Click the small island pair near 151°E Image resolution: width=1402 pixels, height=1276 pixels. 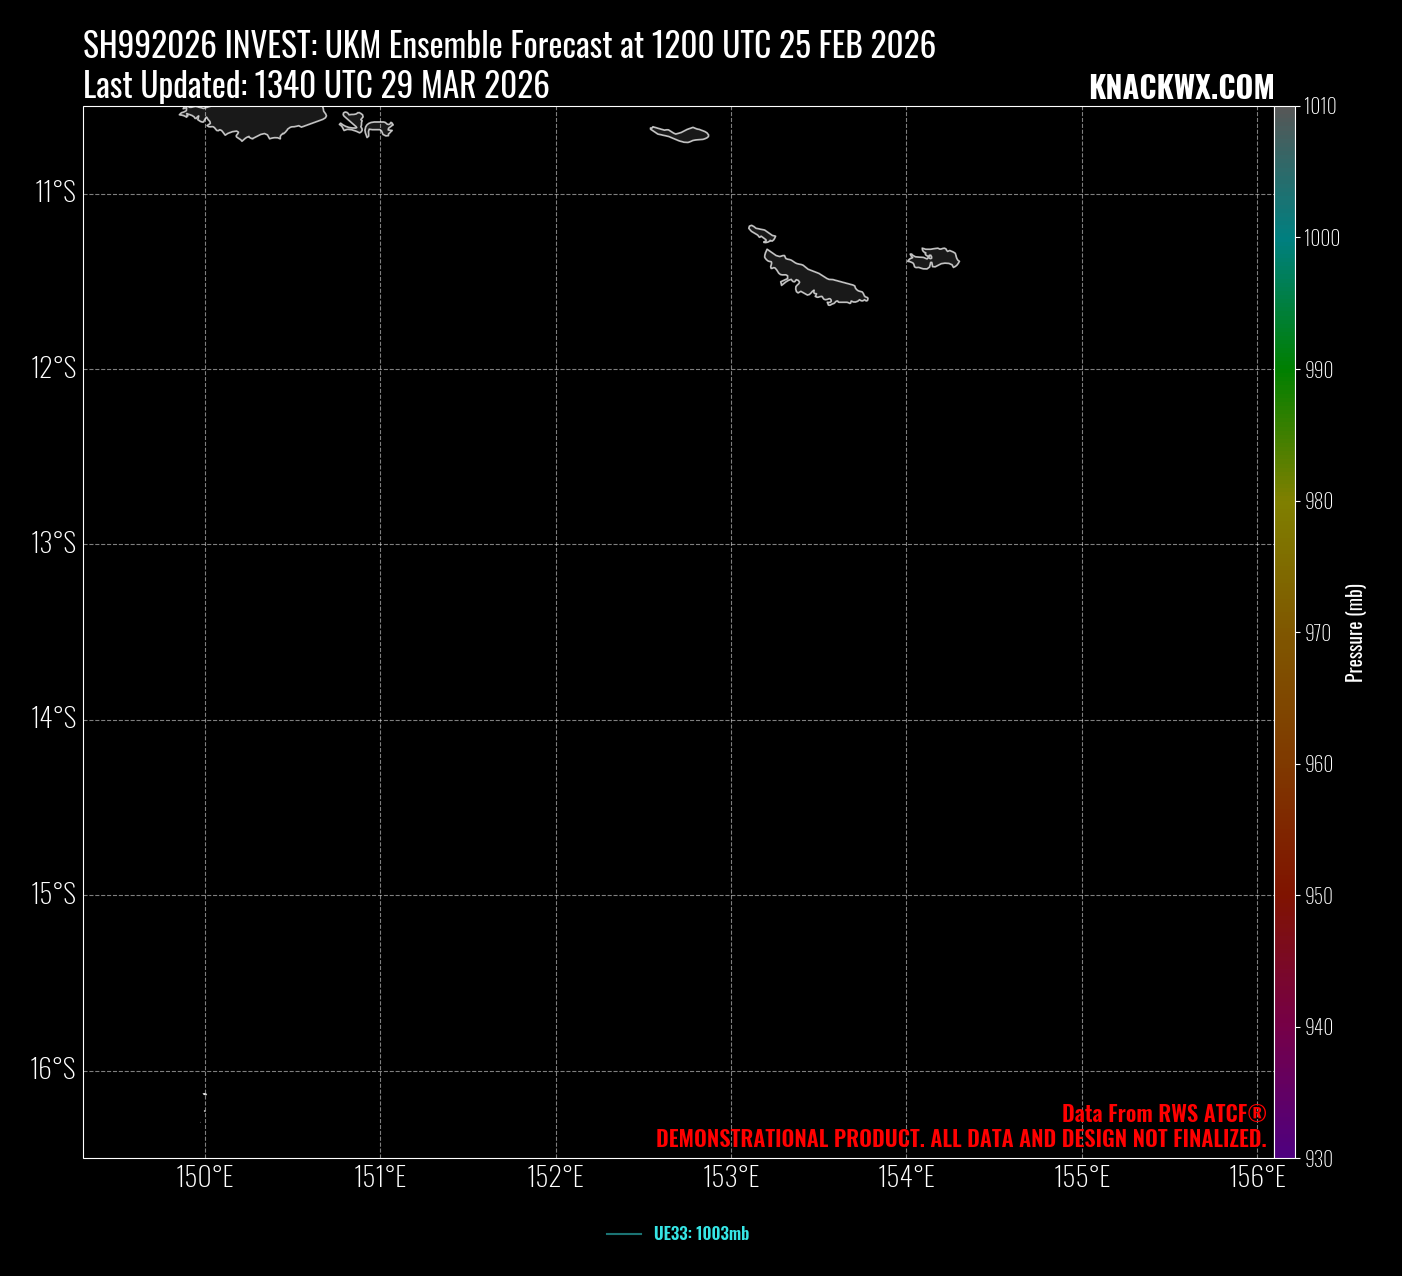(366, 125)
